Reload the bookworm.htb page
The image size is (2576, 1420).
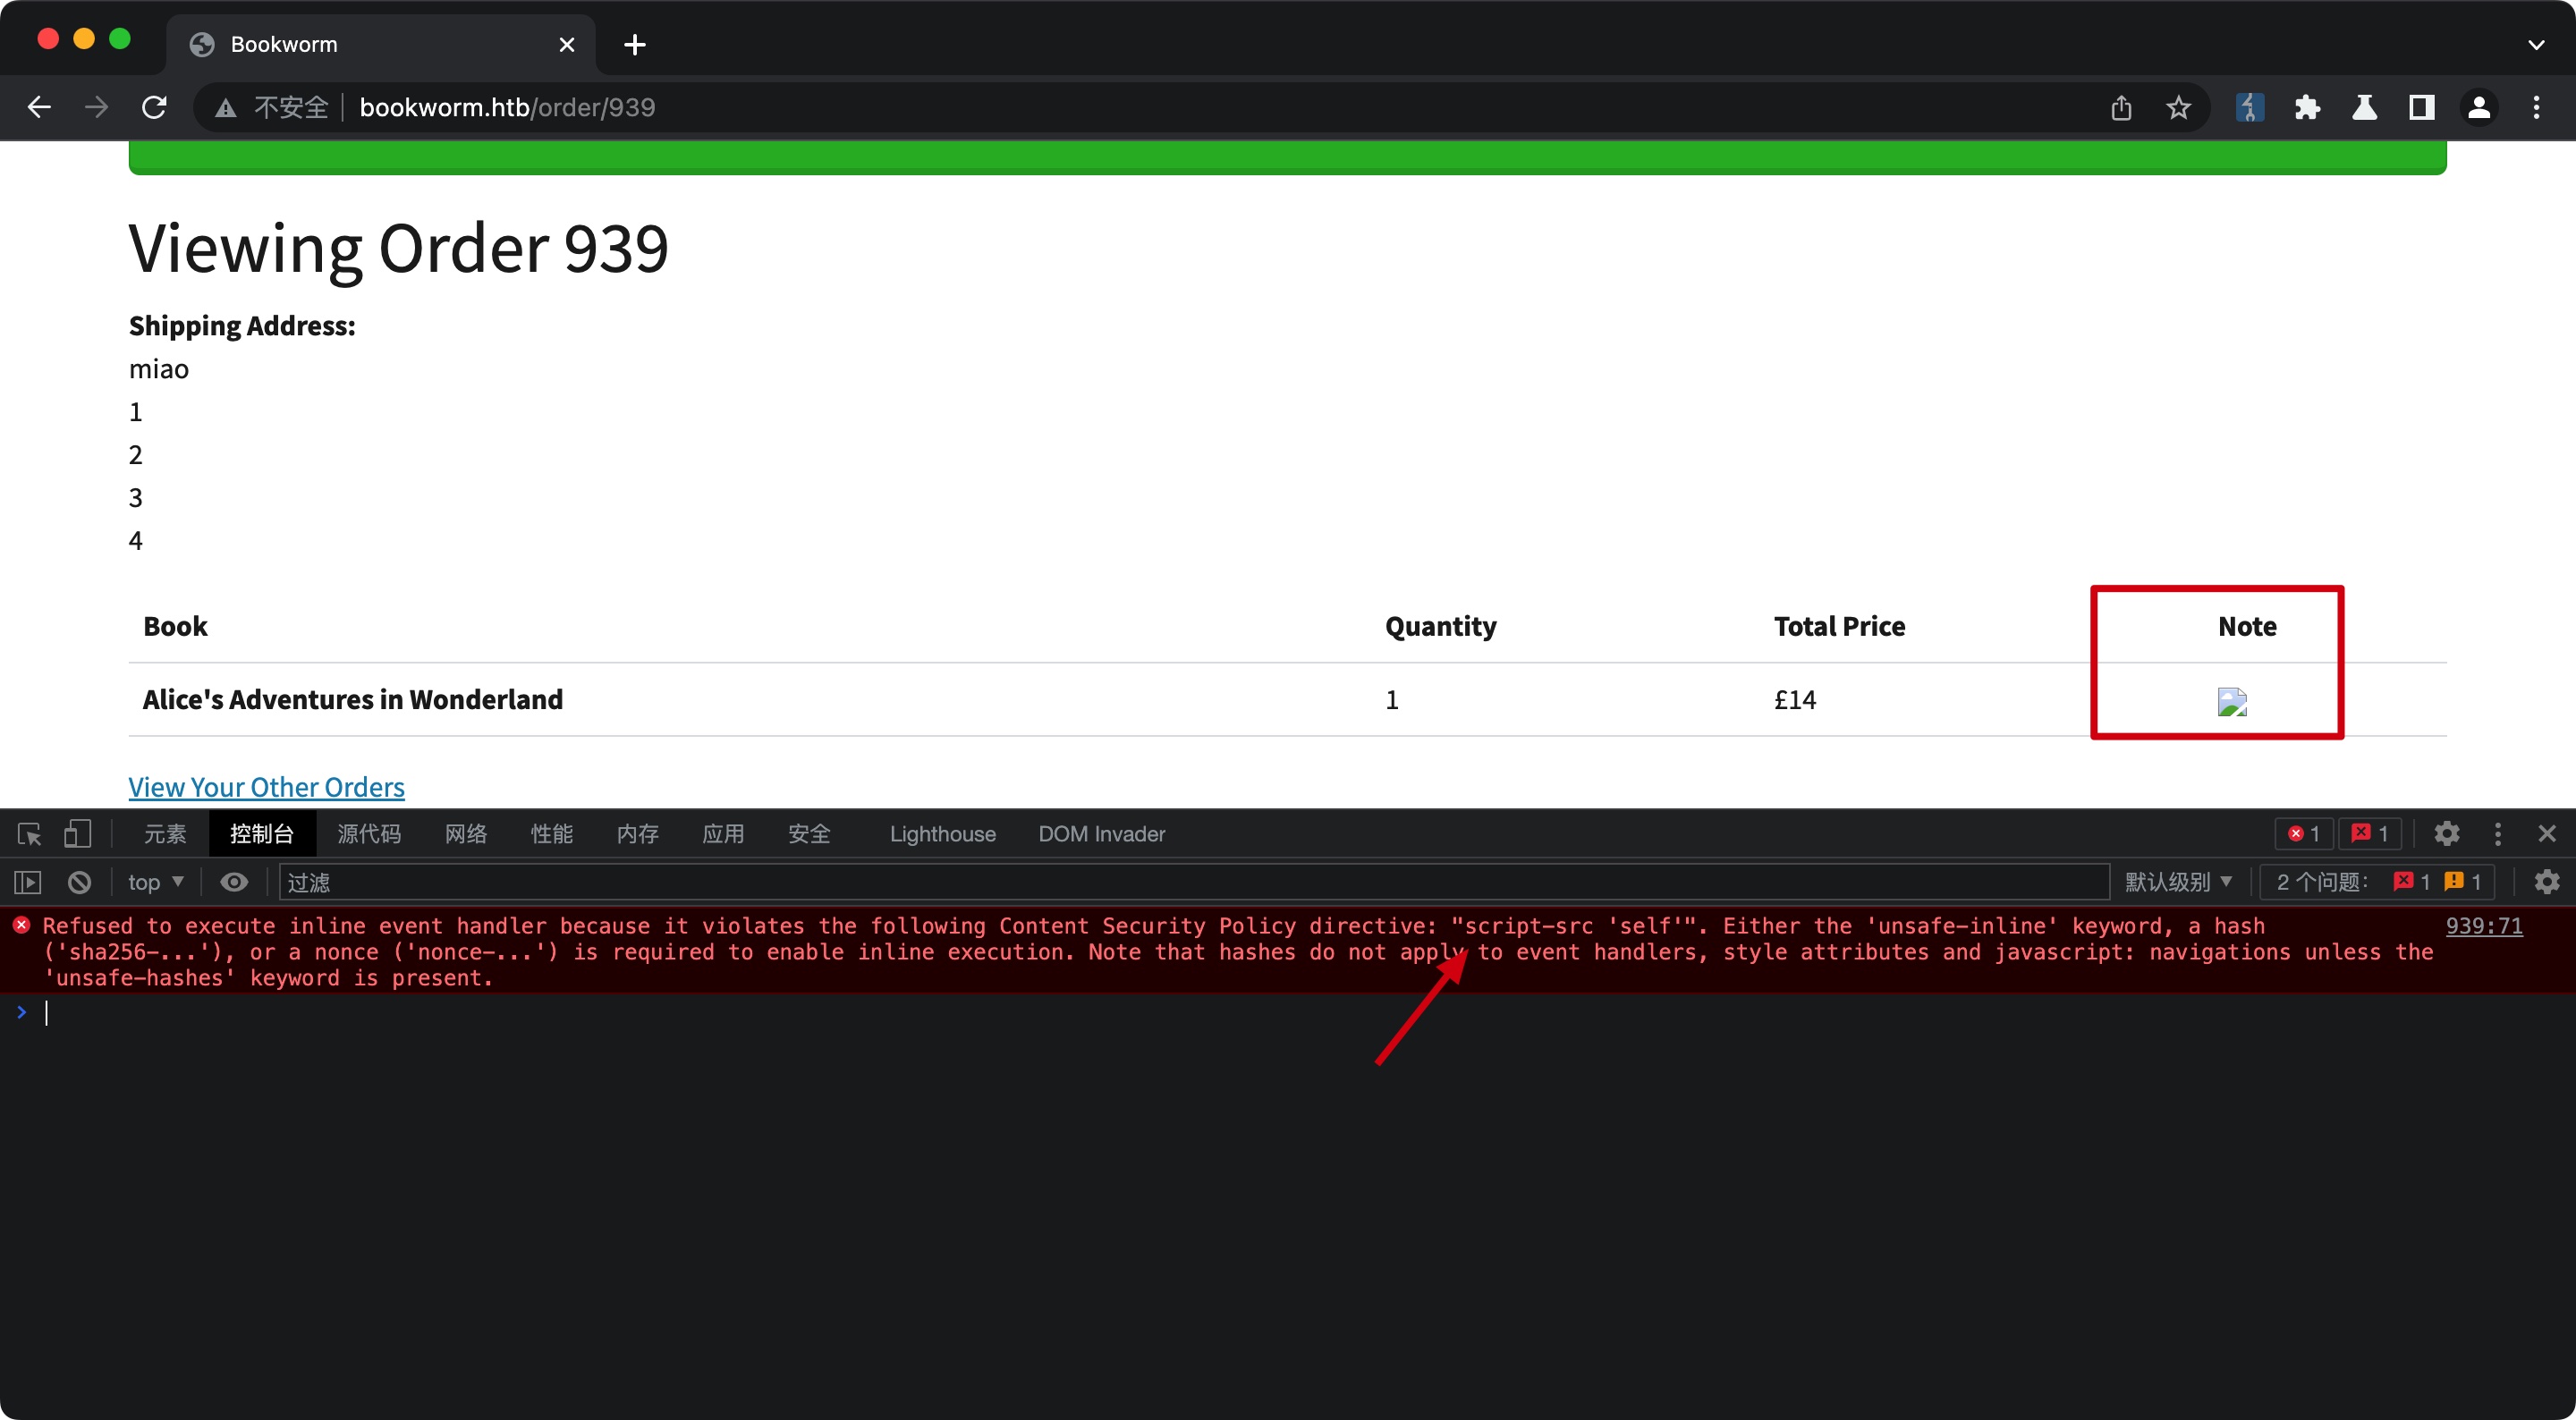tap(154, 107)
